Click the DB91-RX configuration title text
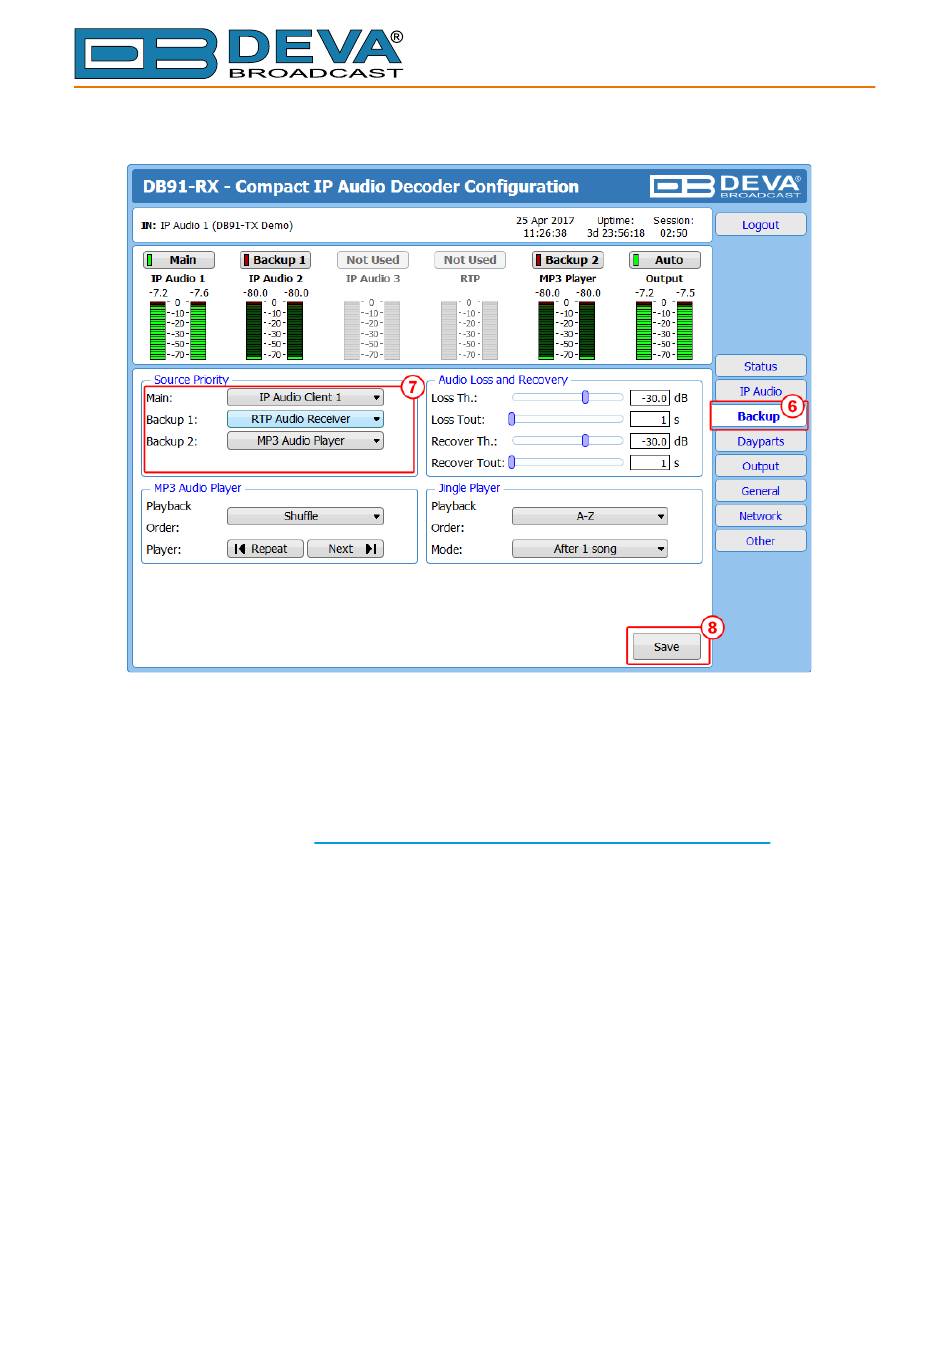 tap(361, 187)
